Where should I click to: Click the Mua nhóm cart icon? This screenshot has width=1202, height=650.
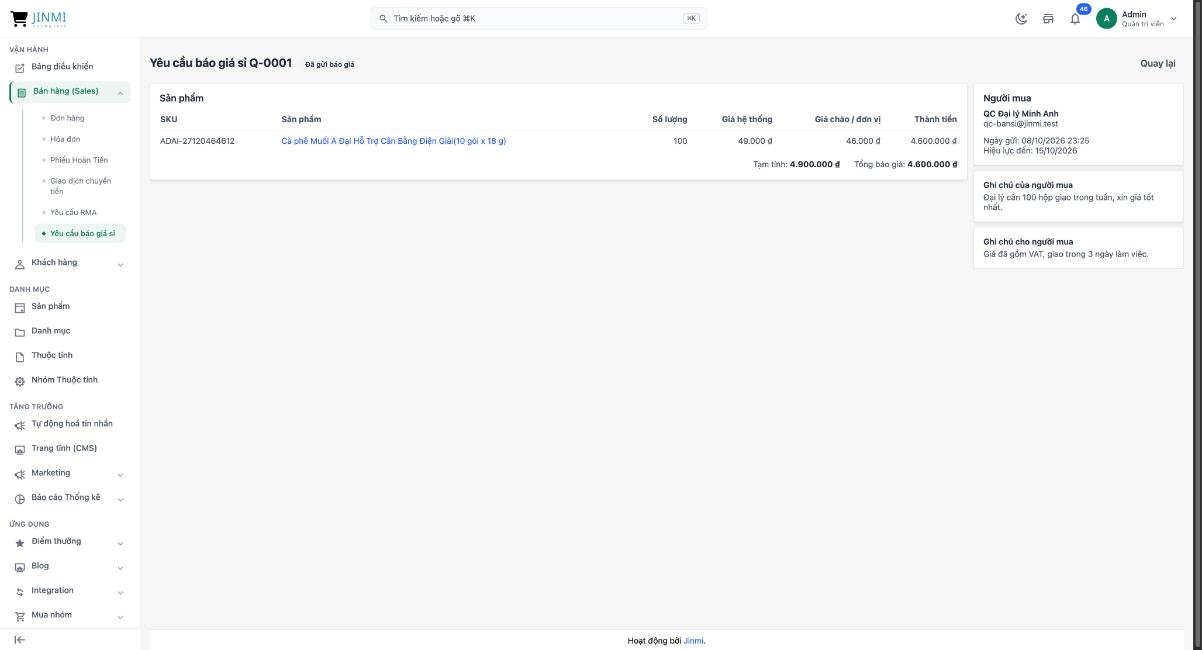tap(20, 616)
